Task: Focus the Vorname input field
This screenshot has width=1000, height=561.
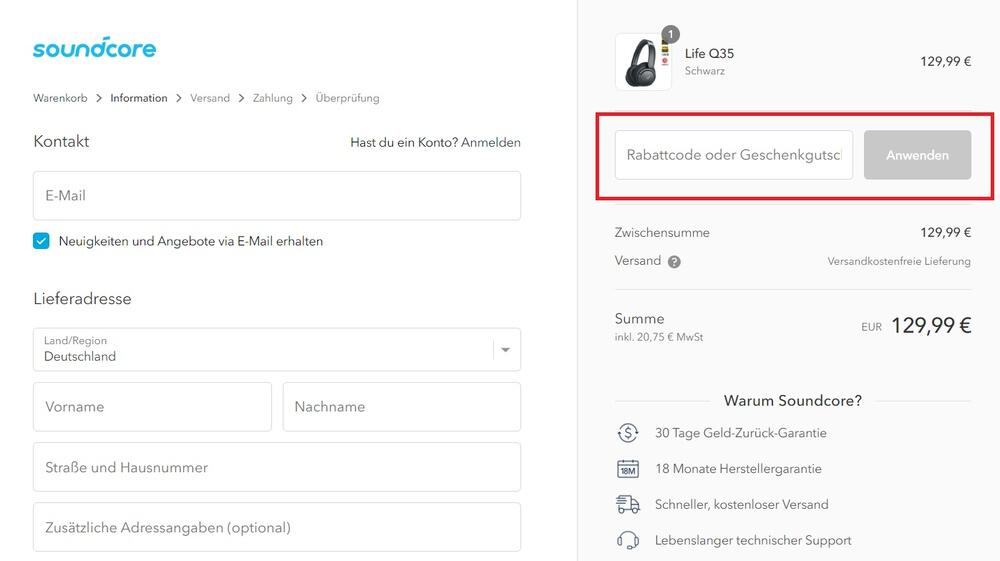Action: (152, 407)
